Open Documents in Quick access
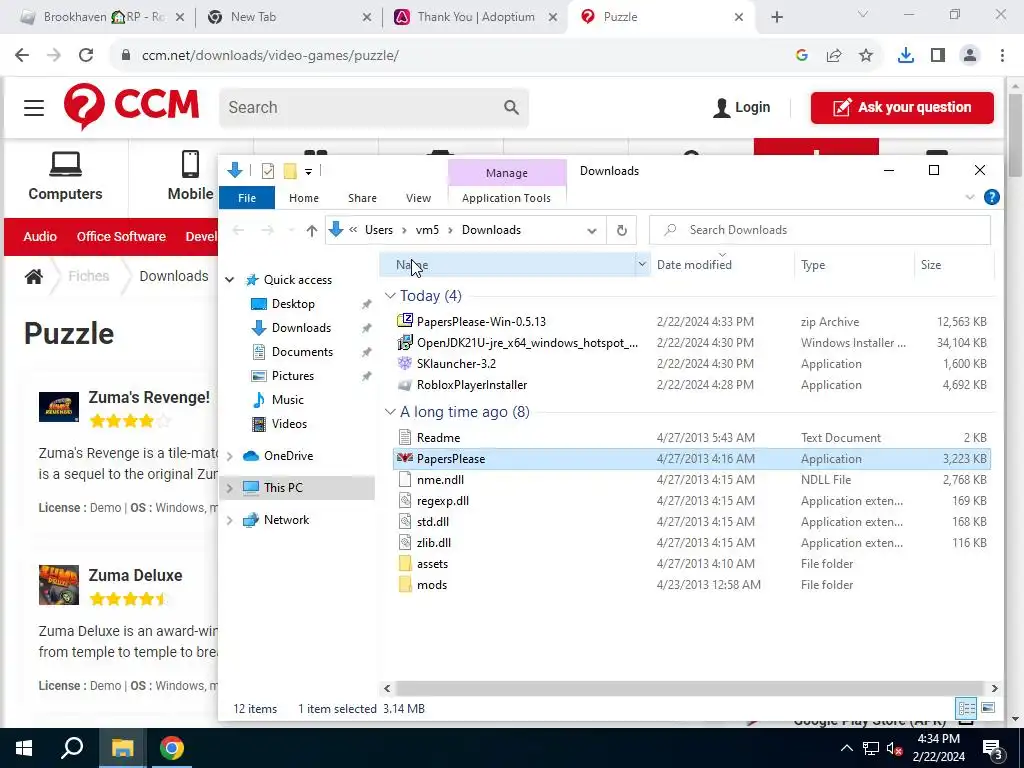This screenshot has height=768, width=1024. tap(302, 352)
